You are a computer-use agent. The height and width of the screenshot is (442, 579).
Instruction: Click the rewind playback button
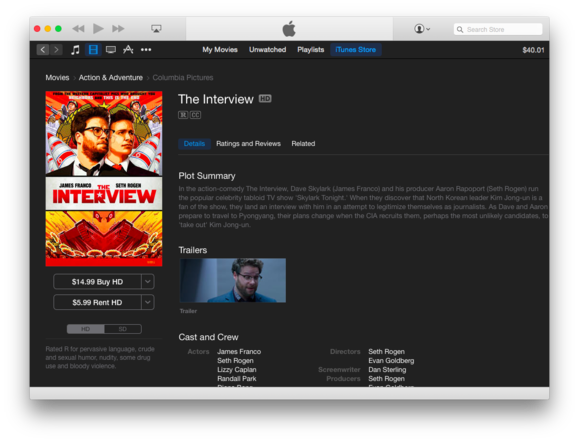tap(78, 29)
